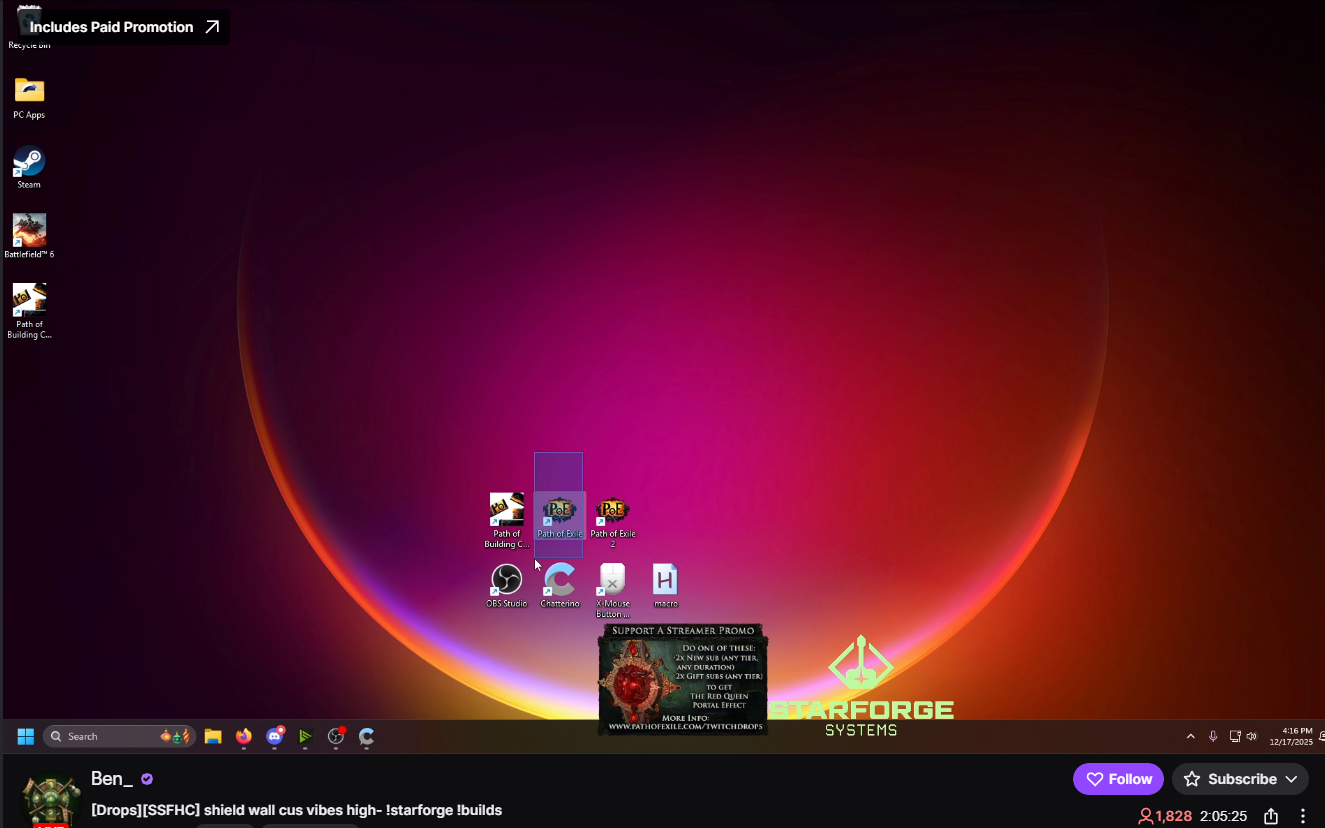This screenshot has width=1325, height=828.
Task: Select the OBS Studio desktop shortcut
Action: point(507,586)
